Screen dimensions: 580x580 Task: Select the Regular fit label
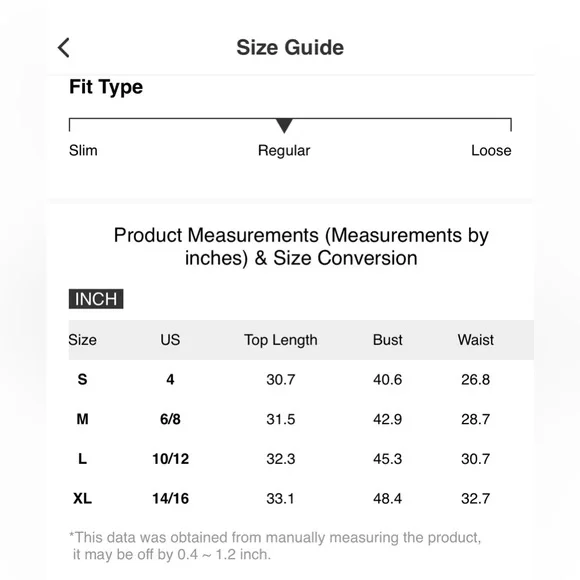tap(284, 151)
